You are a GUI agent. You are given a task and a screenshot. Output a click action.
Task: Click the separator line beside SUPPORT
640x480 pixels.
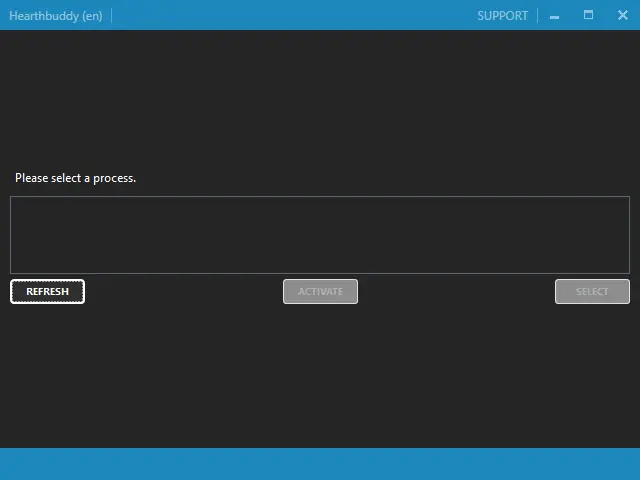537,15
